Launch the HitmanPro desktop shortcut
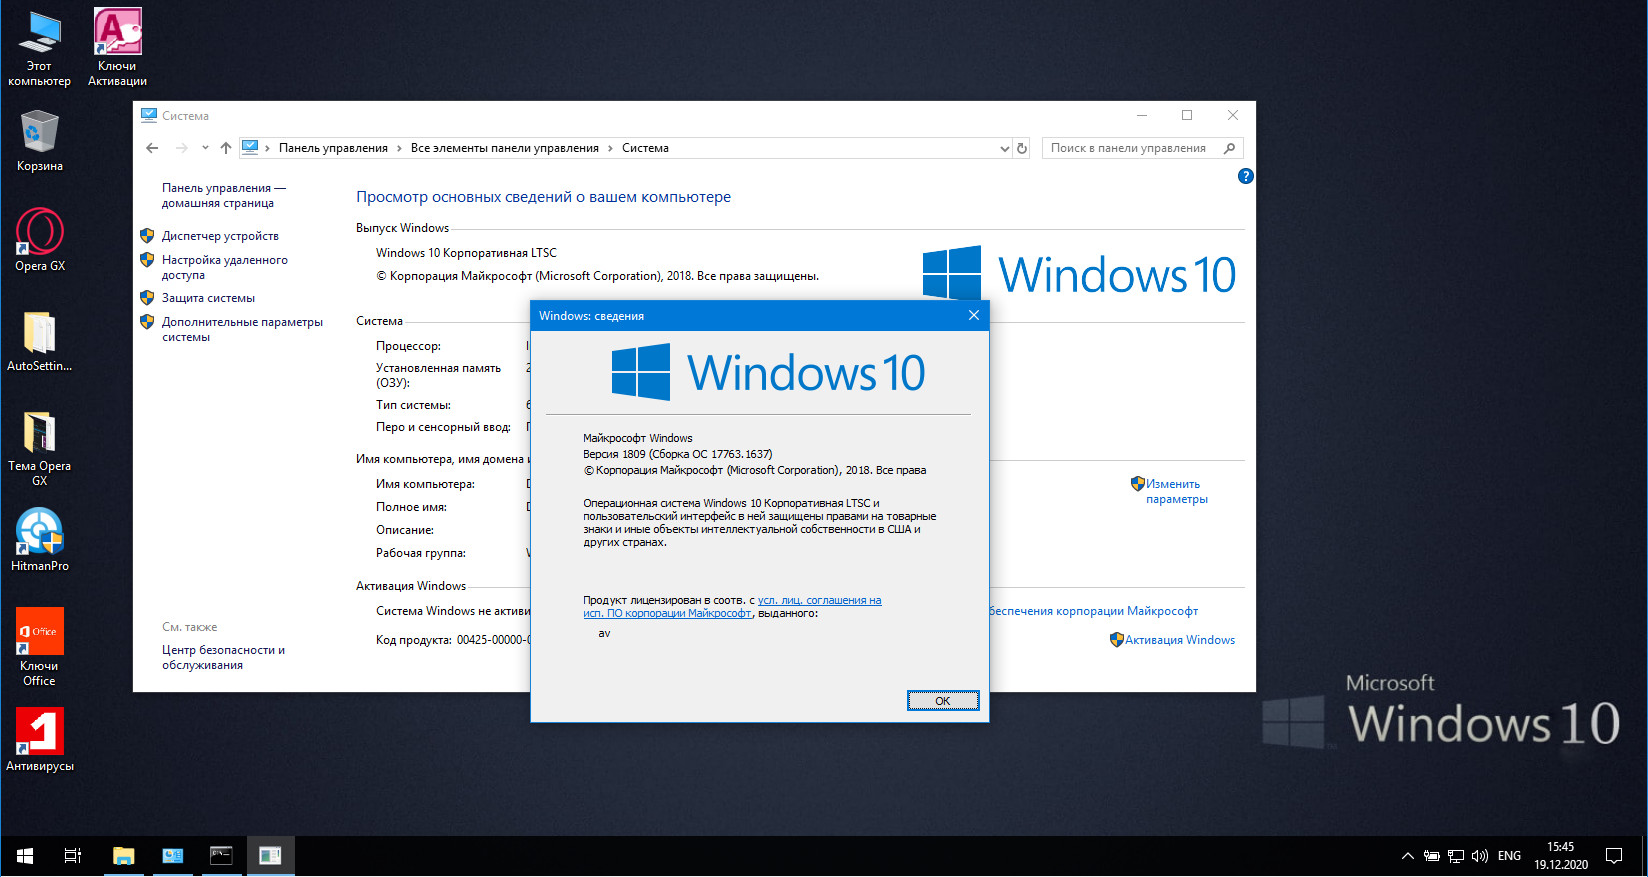 tap(40, 540)
